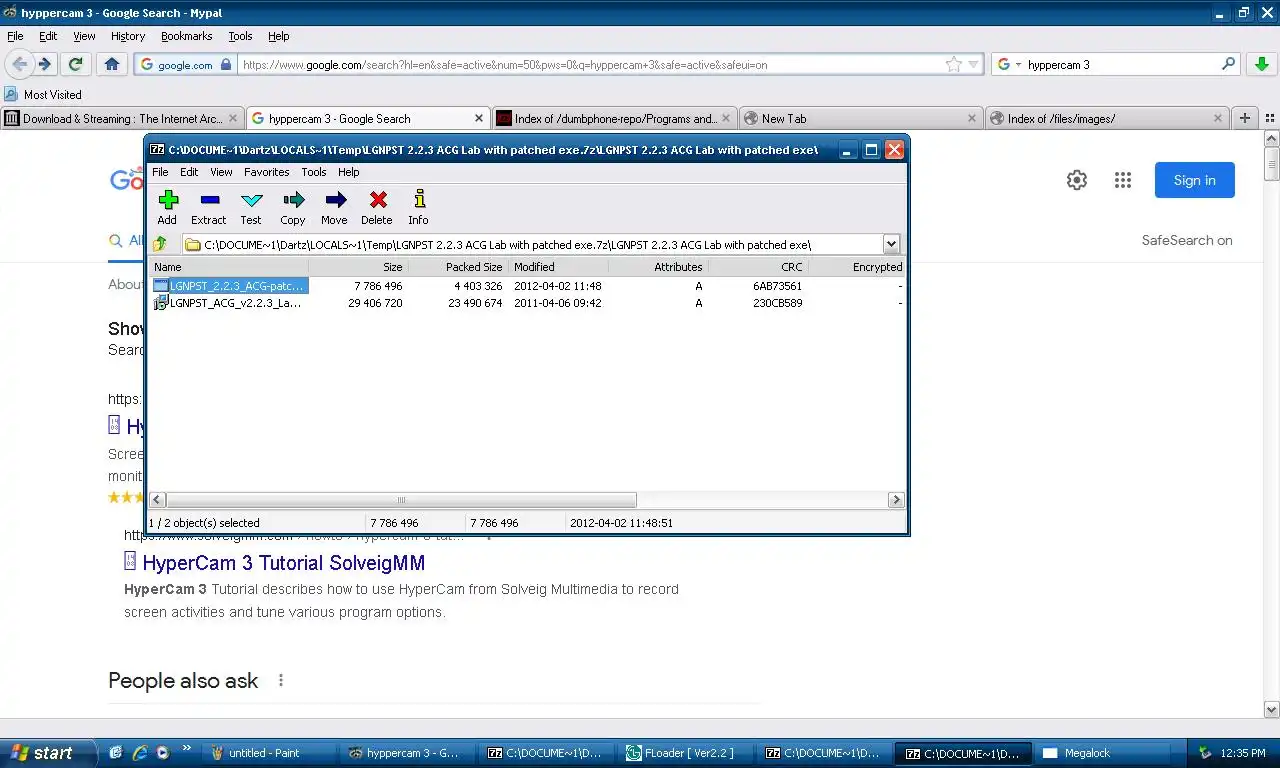
Task: Click SafeSearch on link
Action: click(1187, 240)
